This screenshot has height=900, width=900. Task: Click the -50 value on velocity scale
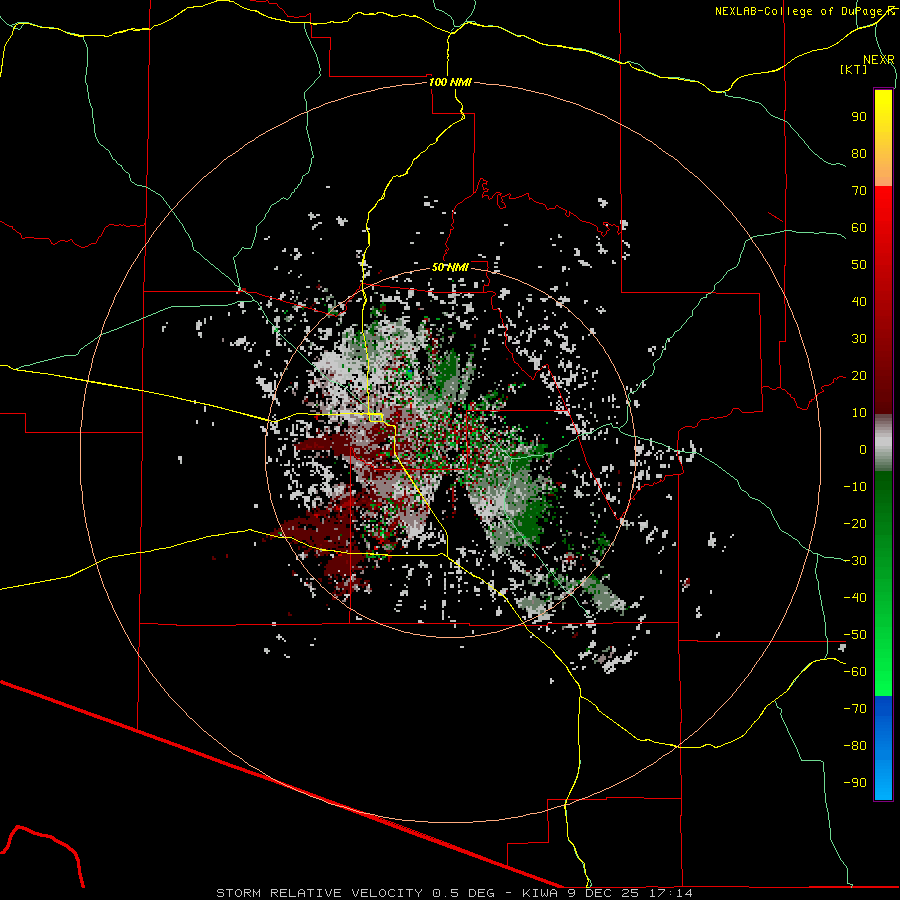click(855, 635)
